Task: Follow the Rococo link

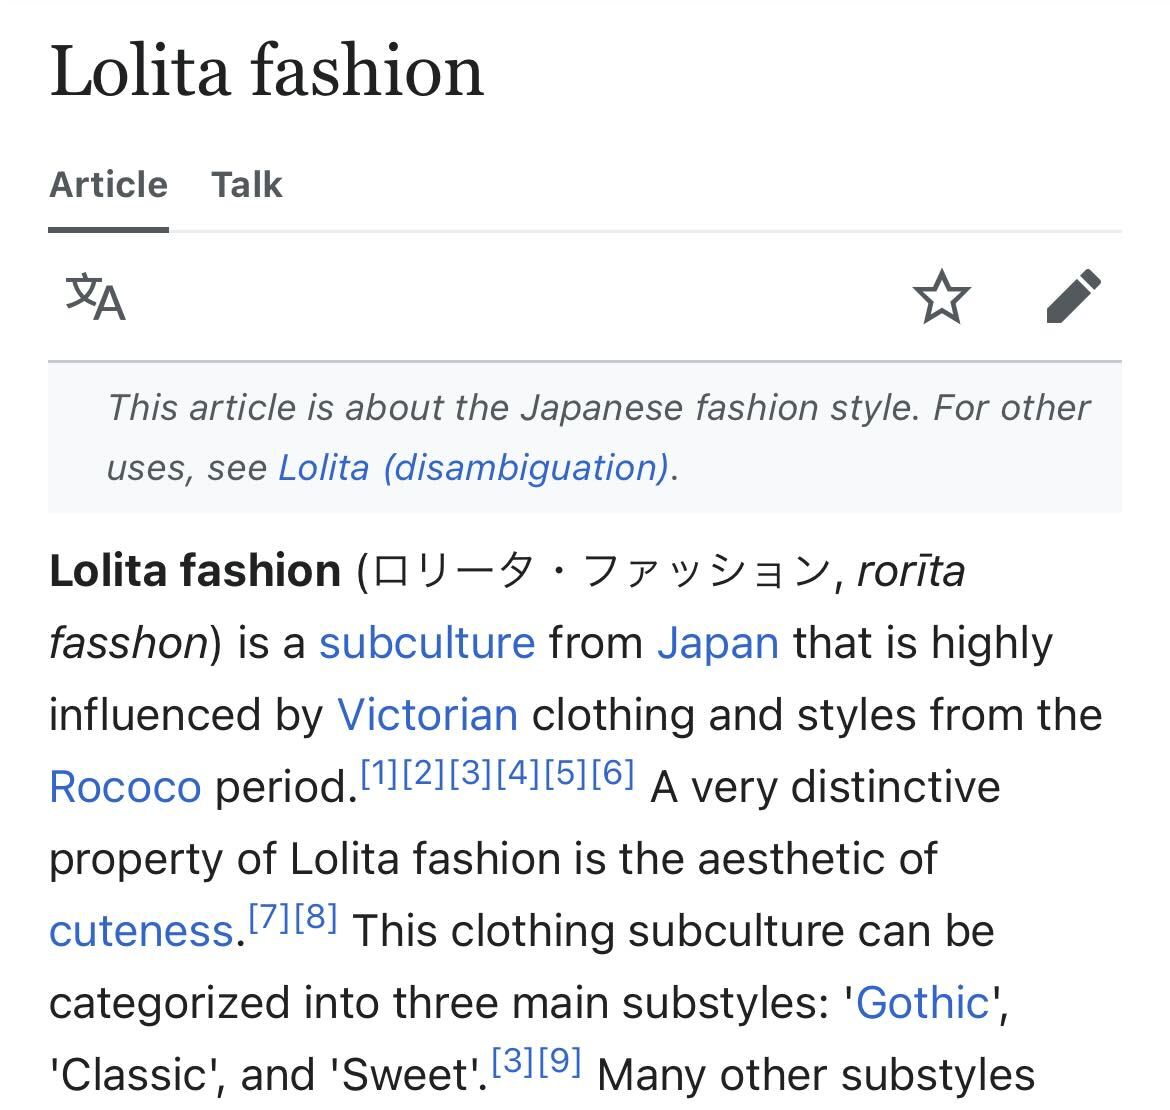Action: (x=125, y=787)
